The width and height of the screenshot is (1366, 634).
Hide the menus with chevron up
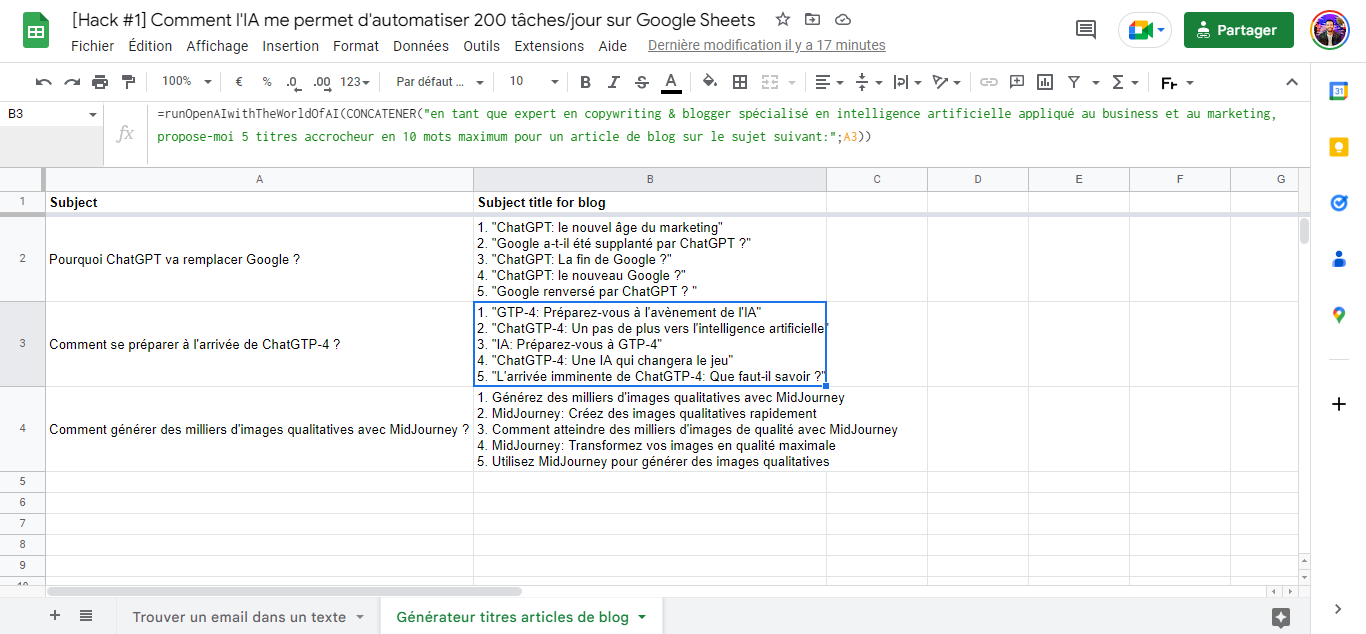(1291, 82)
